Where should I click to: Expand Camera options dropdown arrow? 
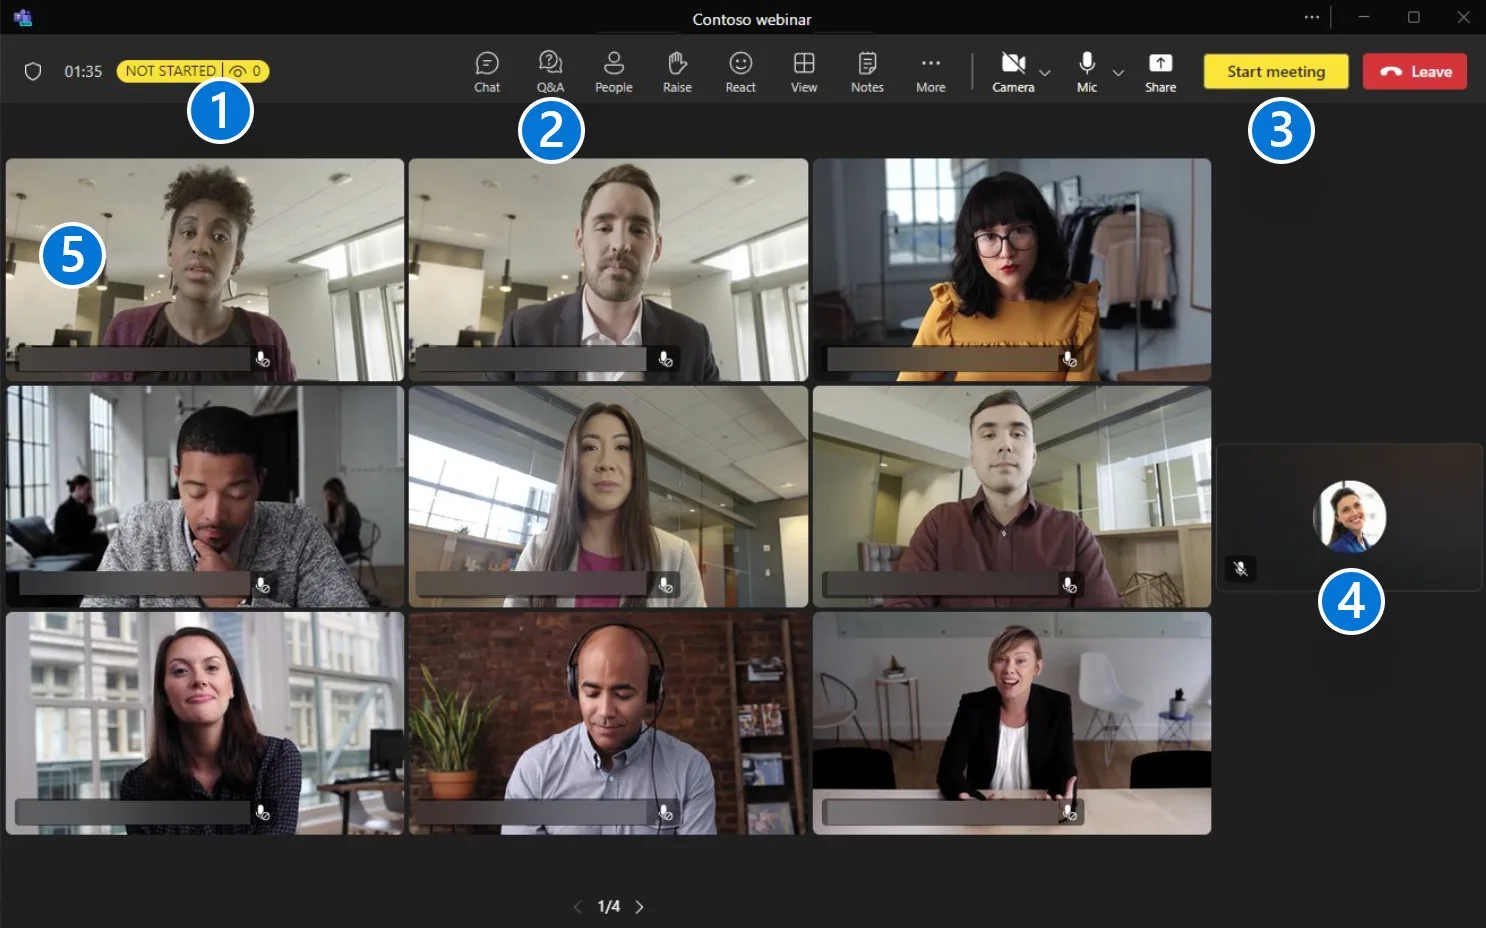pos(1045,72)
